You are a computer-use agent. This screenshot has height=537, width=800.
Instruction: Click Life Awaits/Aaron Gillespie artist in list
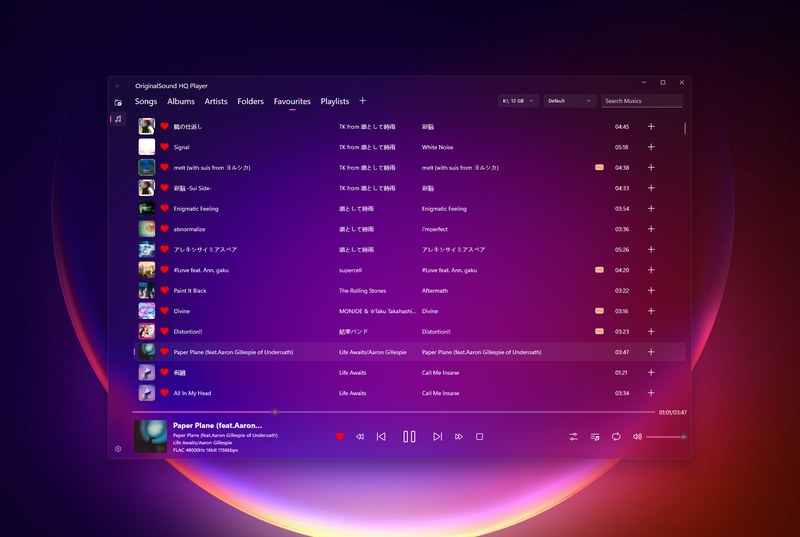(372, 352)
